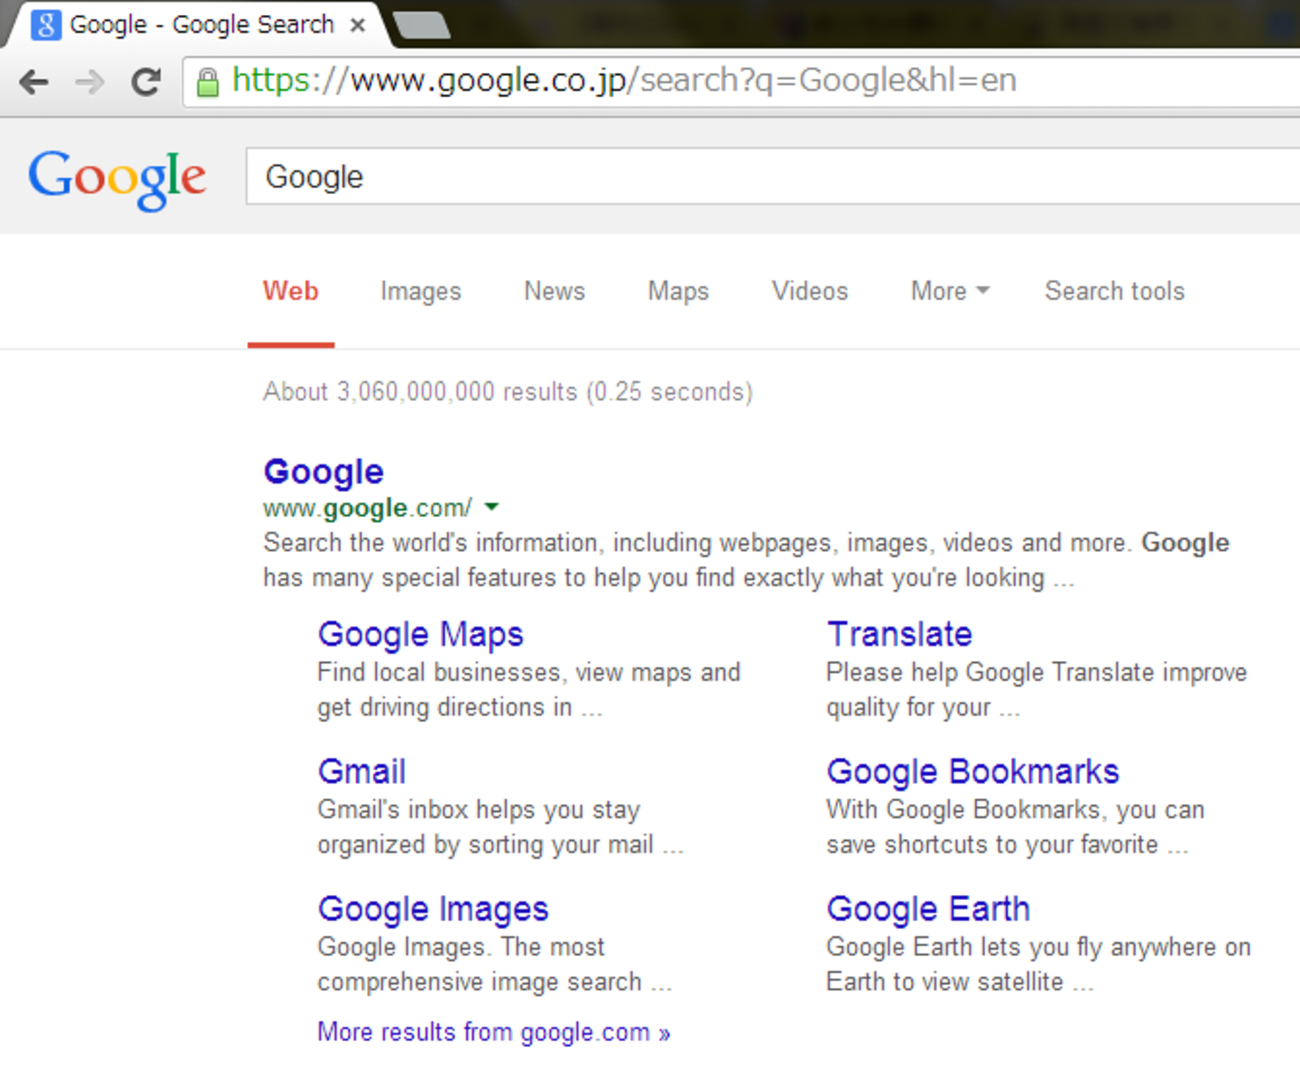1300x1089 pixels.
Task: Click 'With Google Bookmarks, you can' text
Action: [x=1016, y=810]
